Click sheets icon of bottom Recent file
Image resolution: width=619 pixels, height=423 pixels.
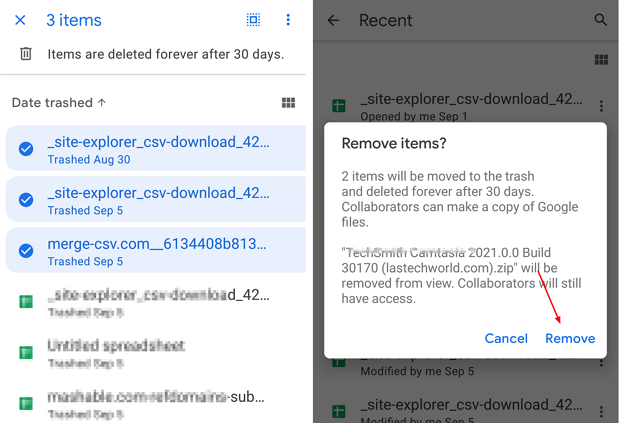[339, 411]
